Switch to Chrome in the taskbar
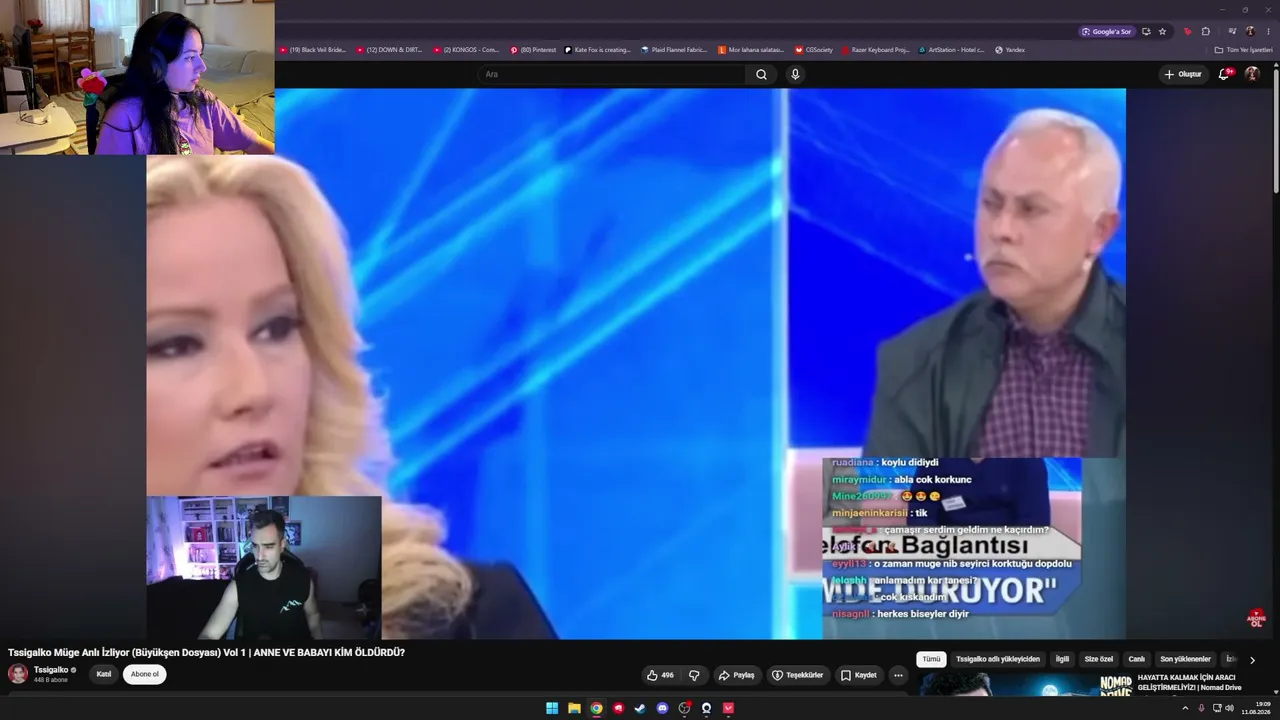The width and height of the screenshot is (1280, 720). (x=596, y=708)
